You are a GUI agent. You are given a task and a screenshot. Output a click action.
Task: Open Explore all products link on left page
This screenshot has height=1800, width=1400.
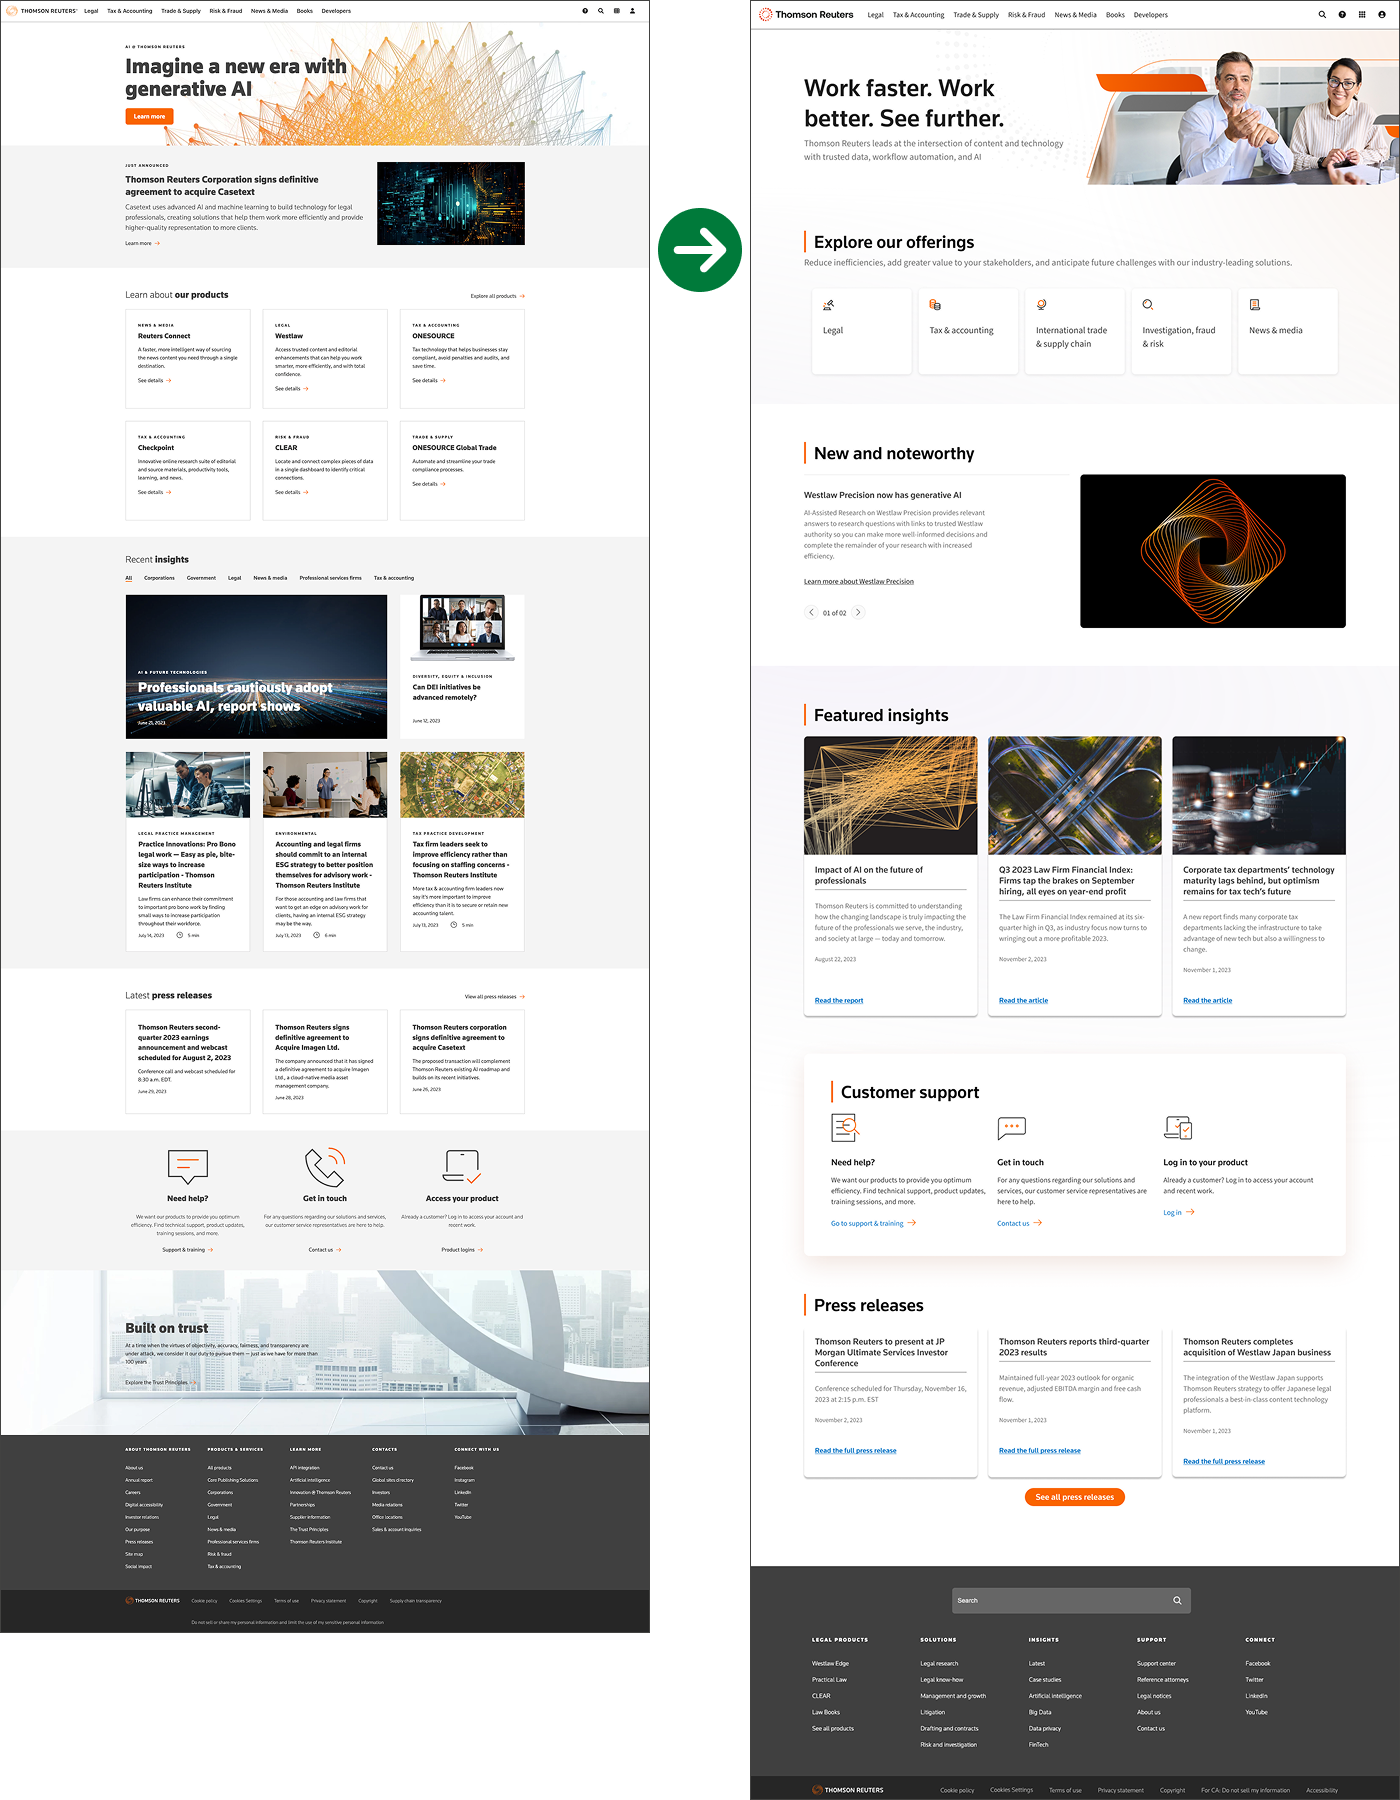497,296
